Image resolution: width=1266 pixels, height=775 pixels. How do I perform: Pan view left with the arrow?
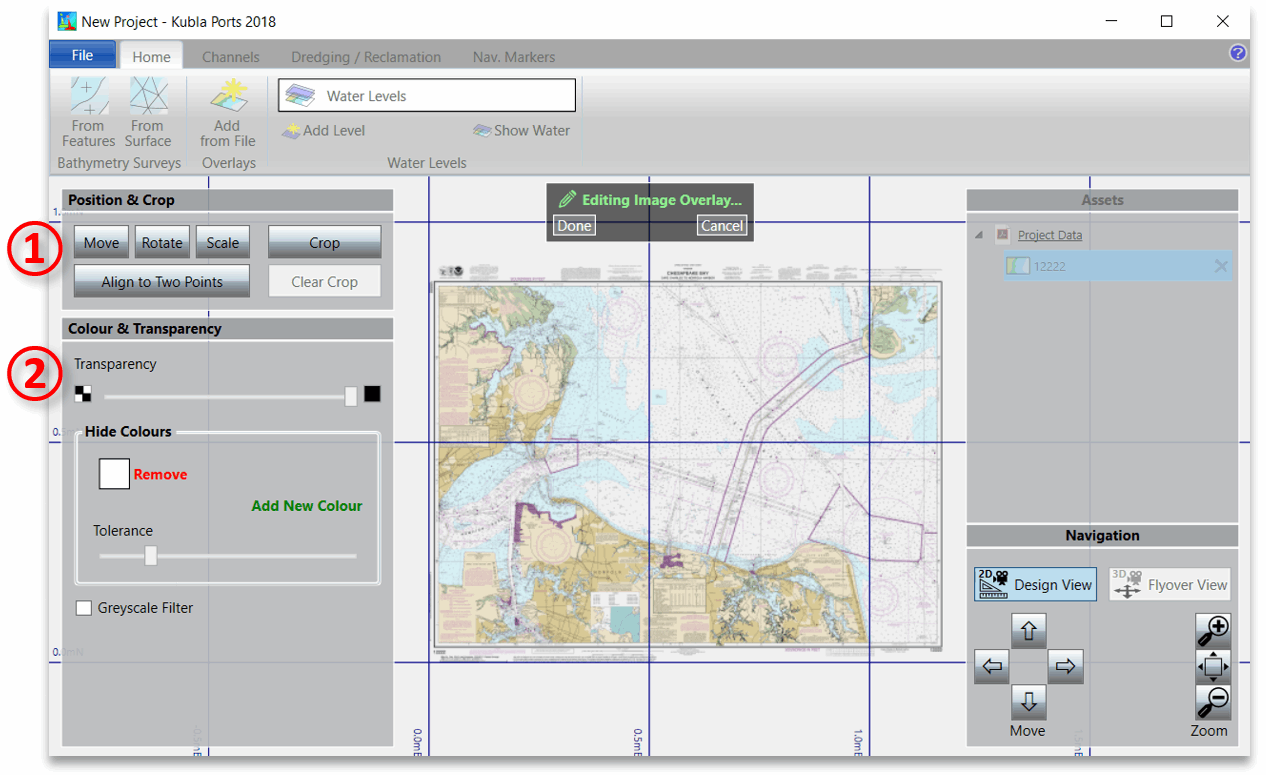tap(992, 666)
